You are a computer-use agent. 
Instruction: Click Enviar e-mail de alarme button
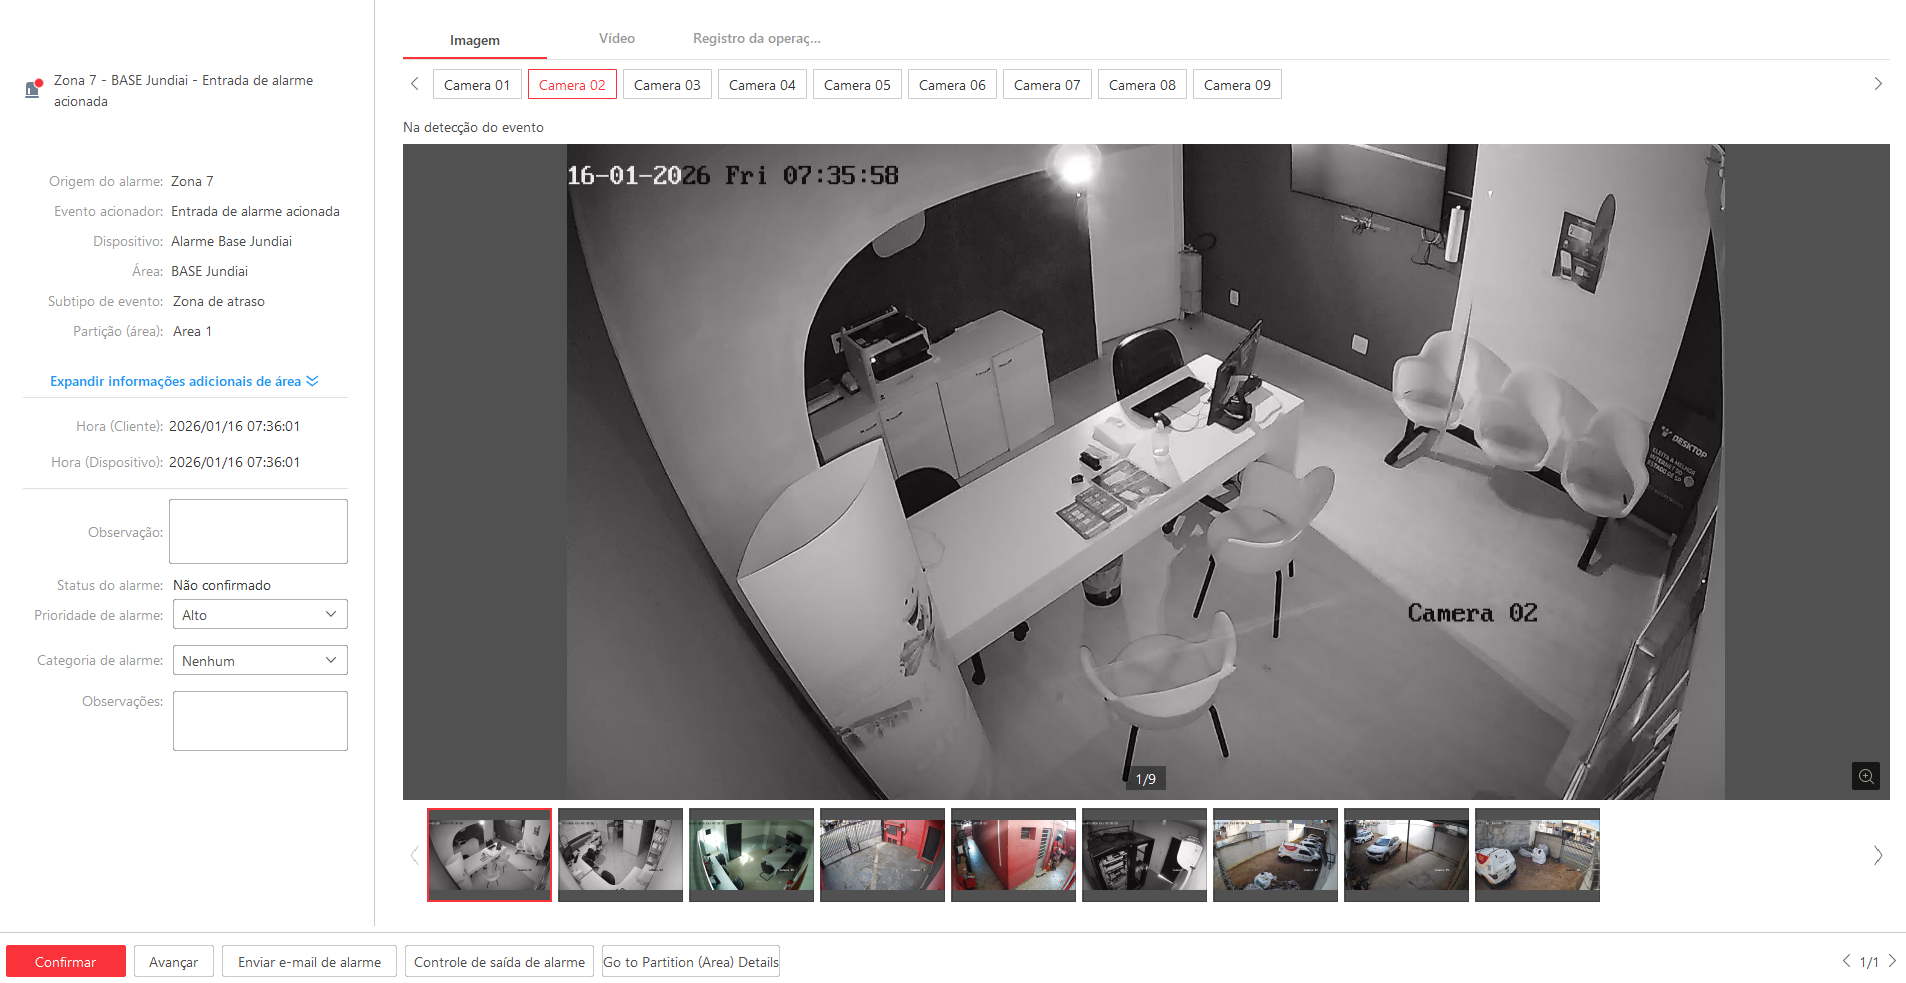(309, 962)
